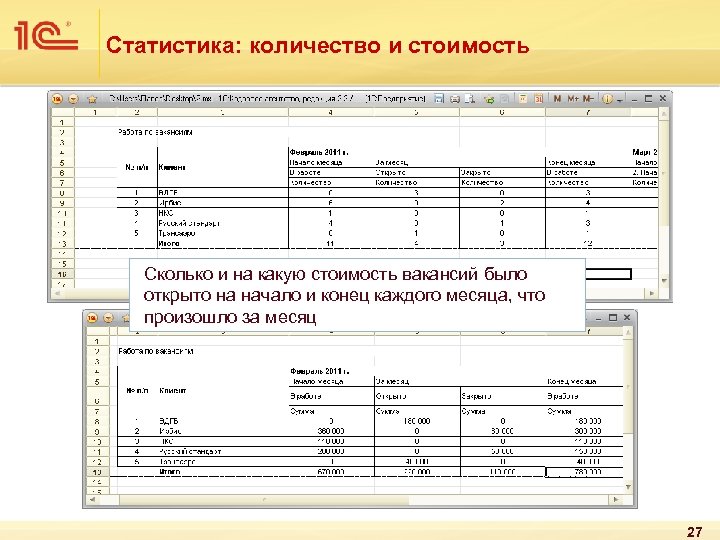Click the scroll down arrow in the top window
Screen dimensions: 720x540
(664, 280)
